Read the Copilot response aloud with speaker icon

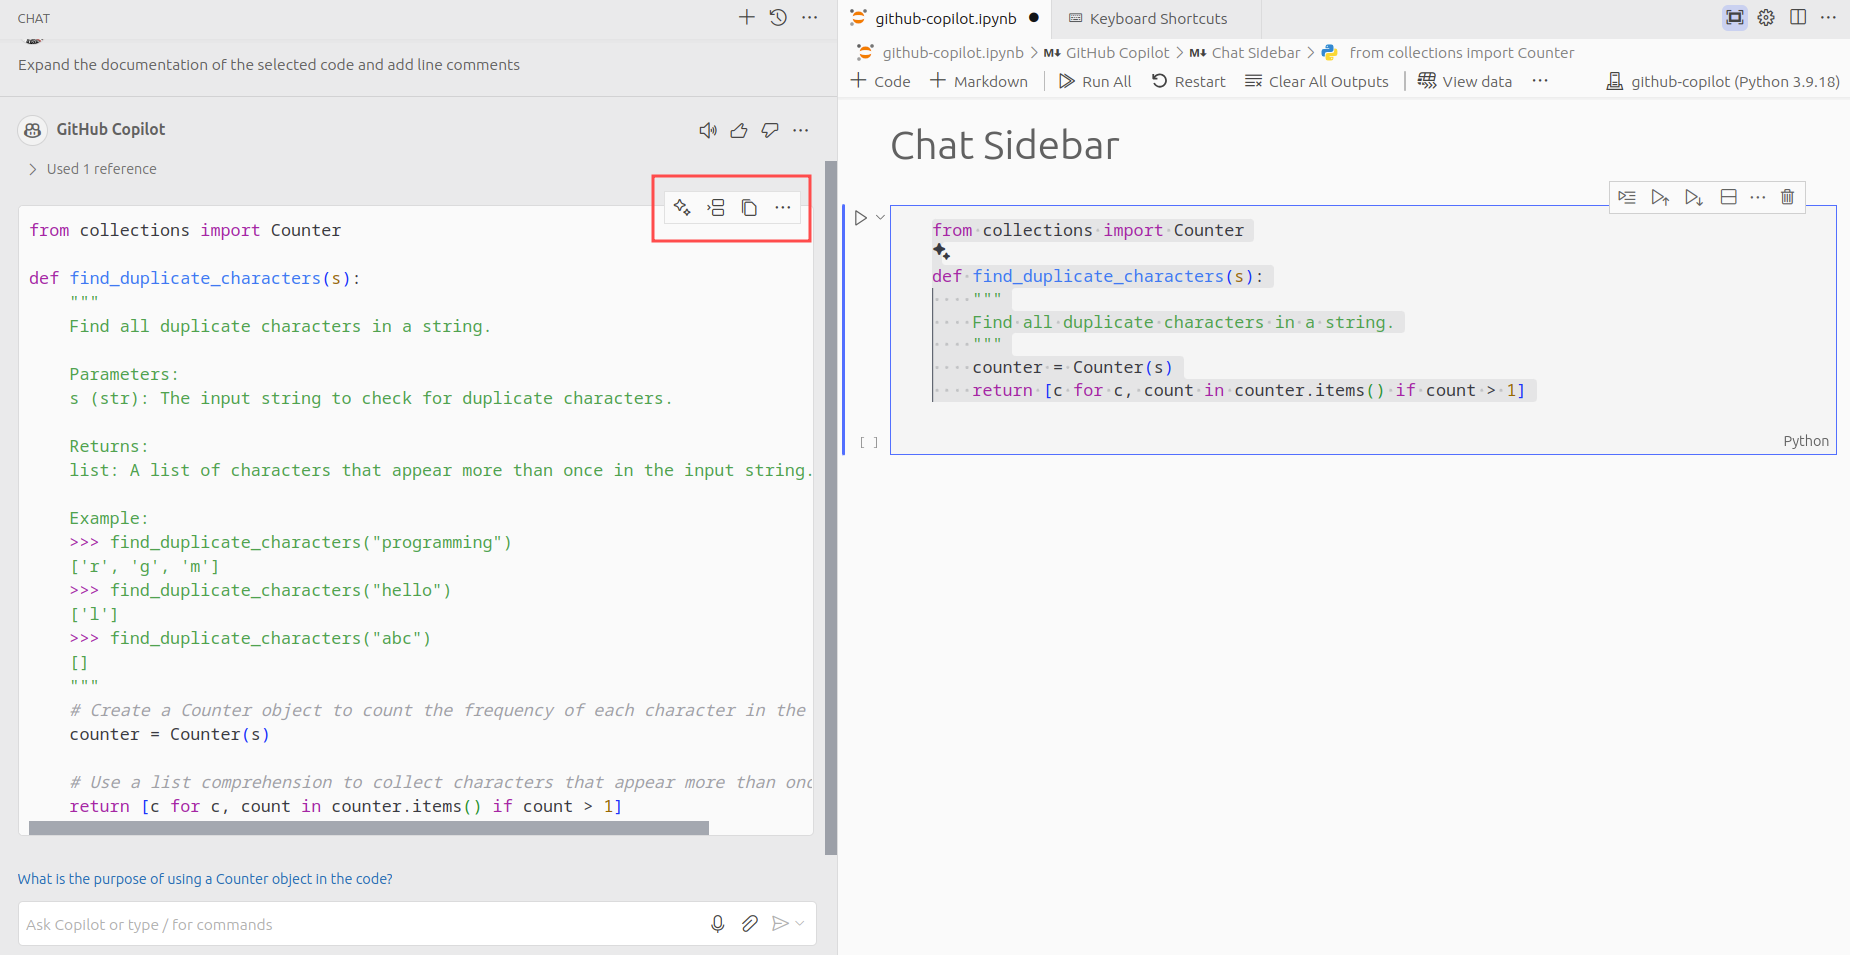click(x=708, y=130)
